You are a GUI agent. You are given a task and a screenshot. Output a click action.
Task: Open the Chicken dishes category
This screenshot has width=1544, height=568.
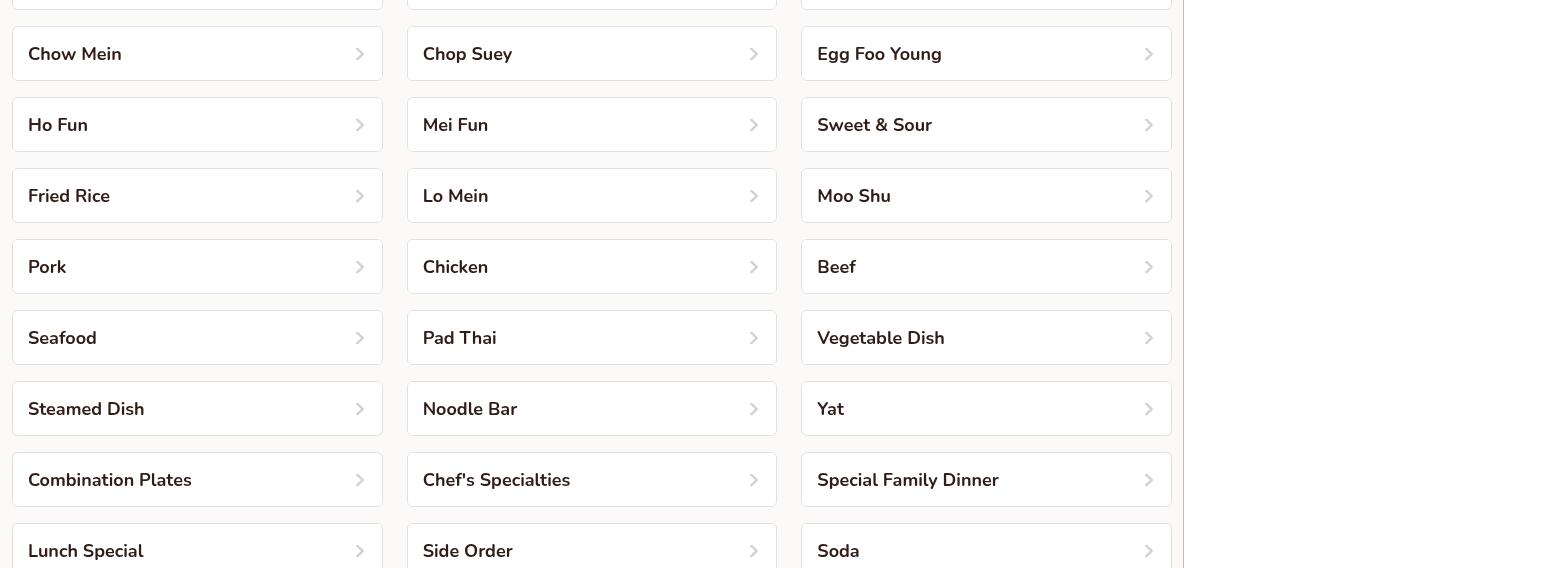[591, 267]
